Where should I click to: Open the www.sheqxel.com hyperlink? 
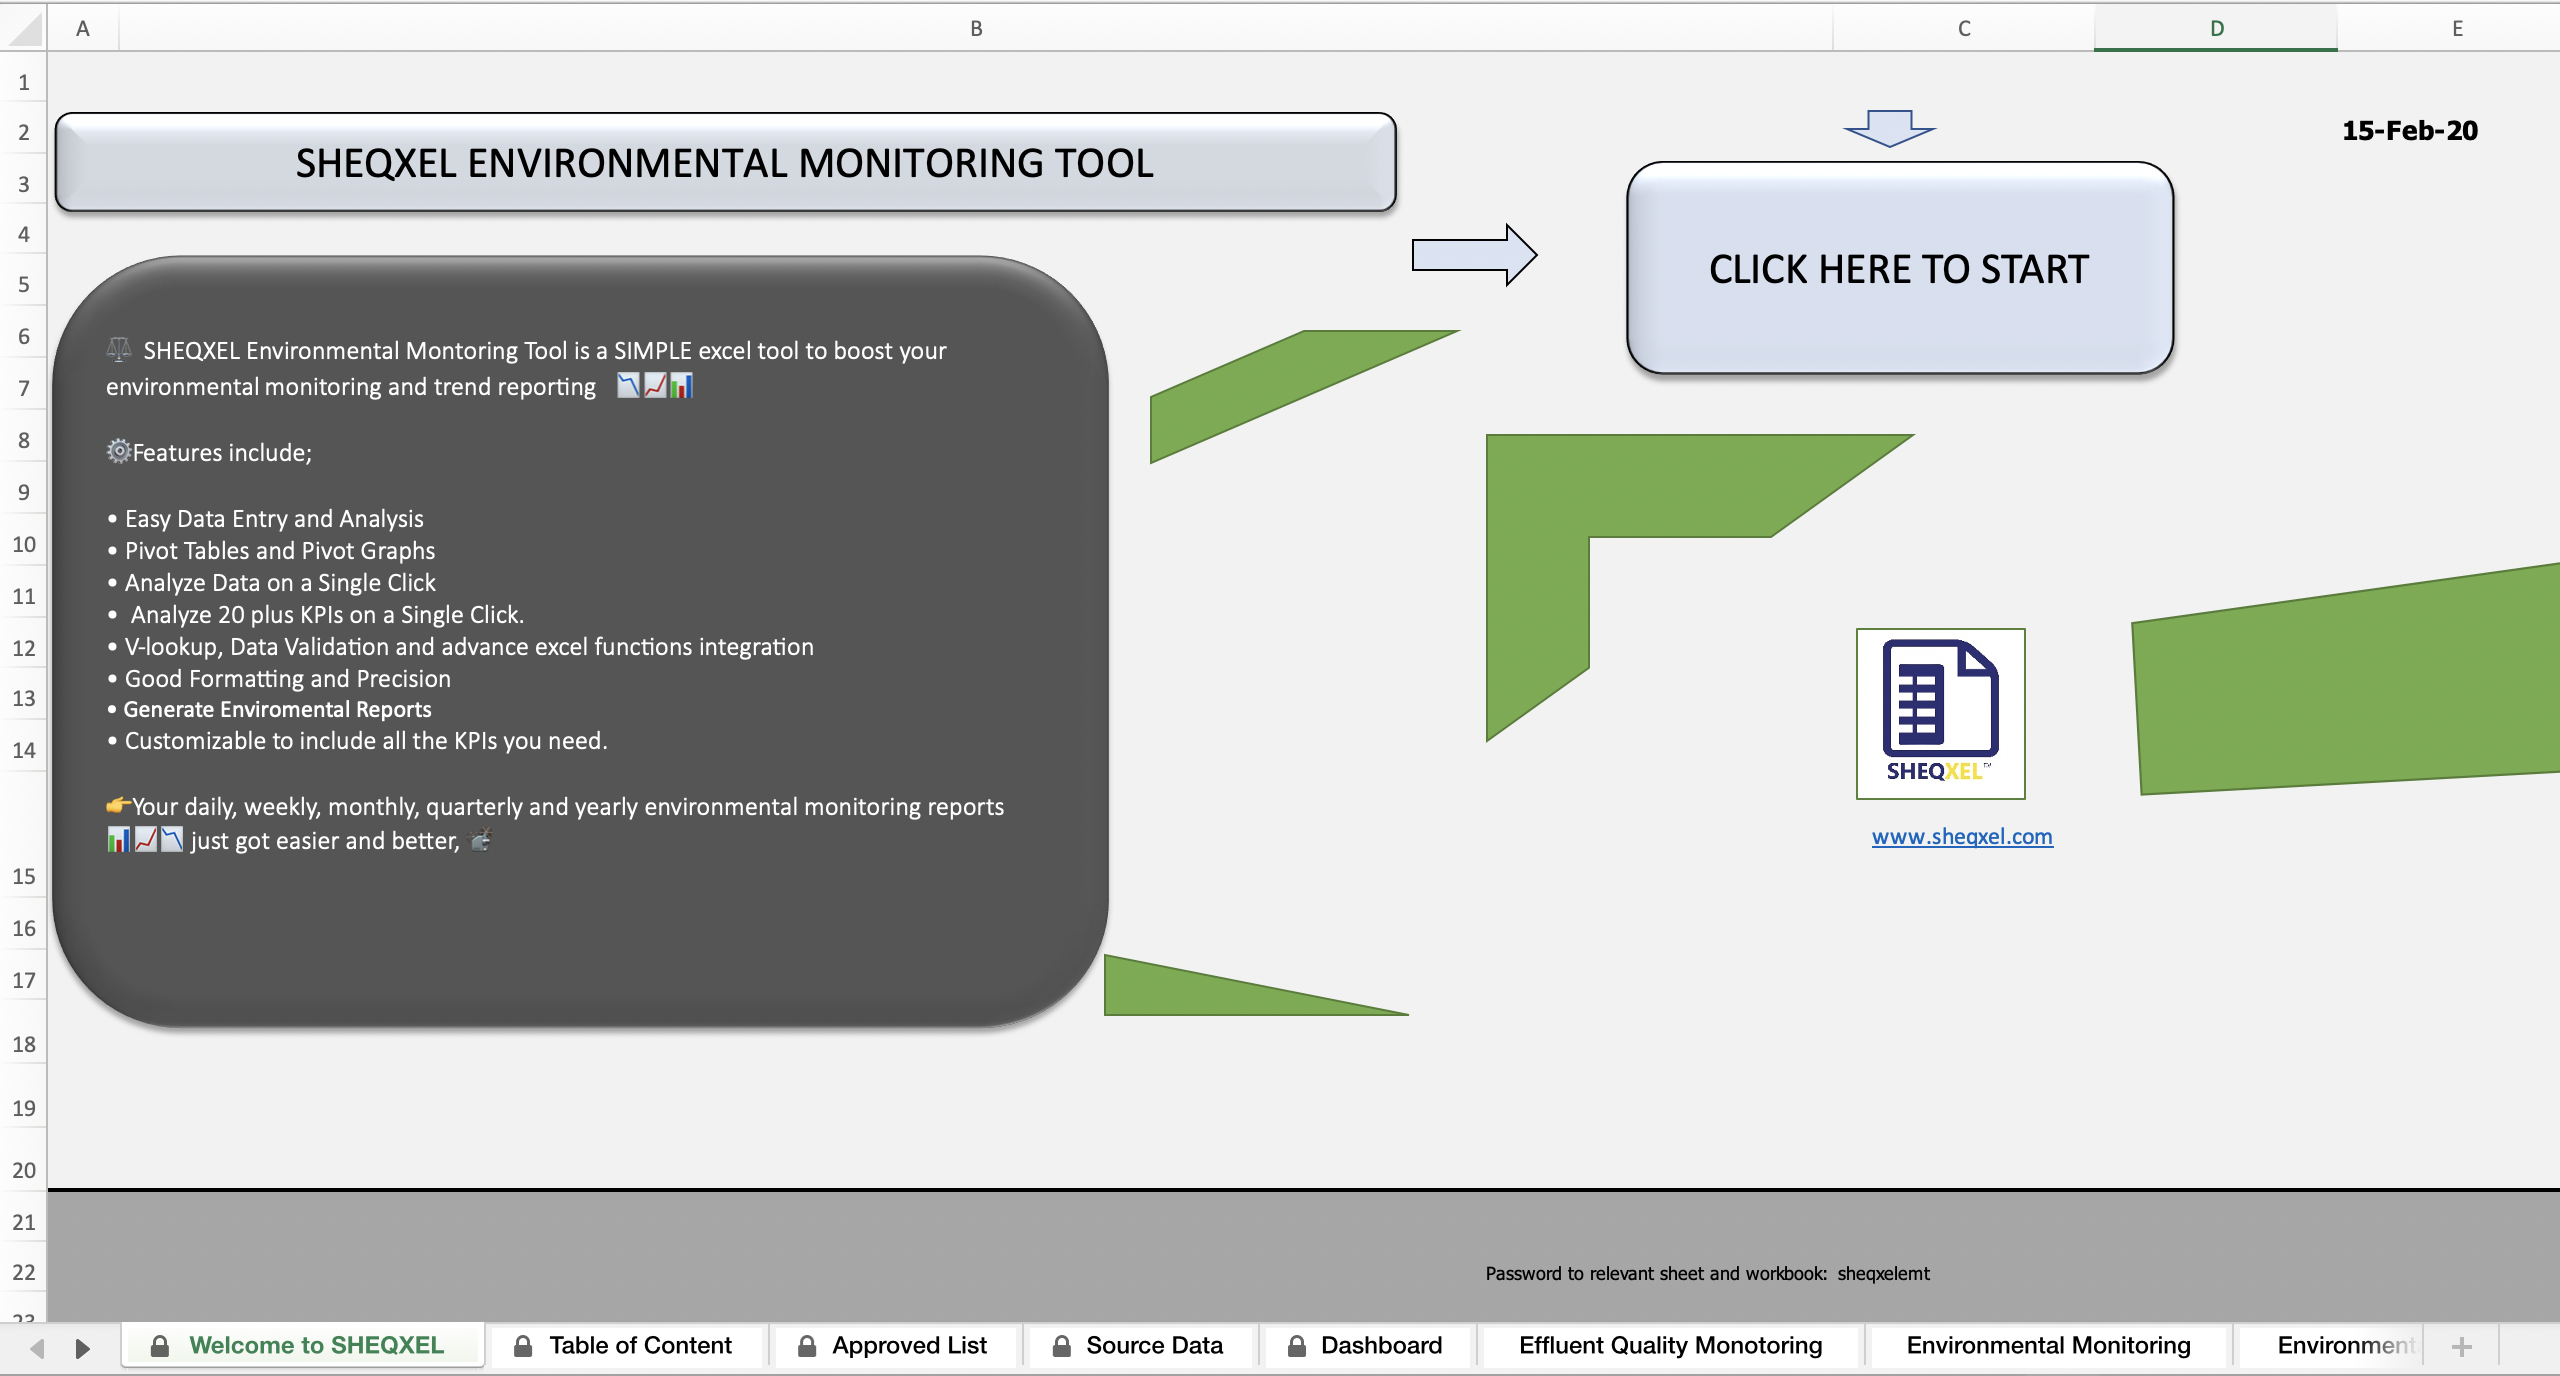pyautogui.click(x=1962, y=837)
